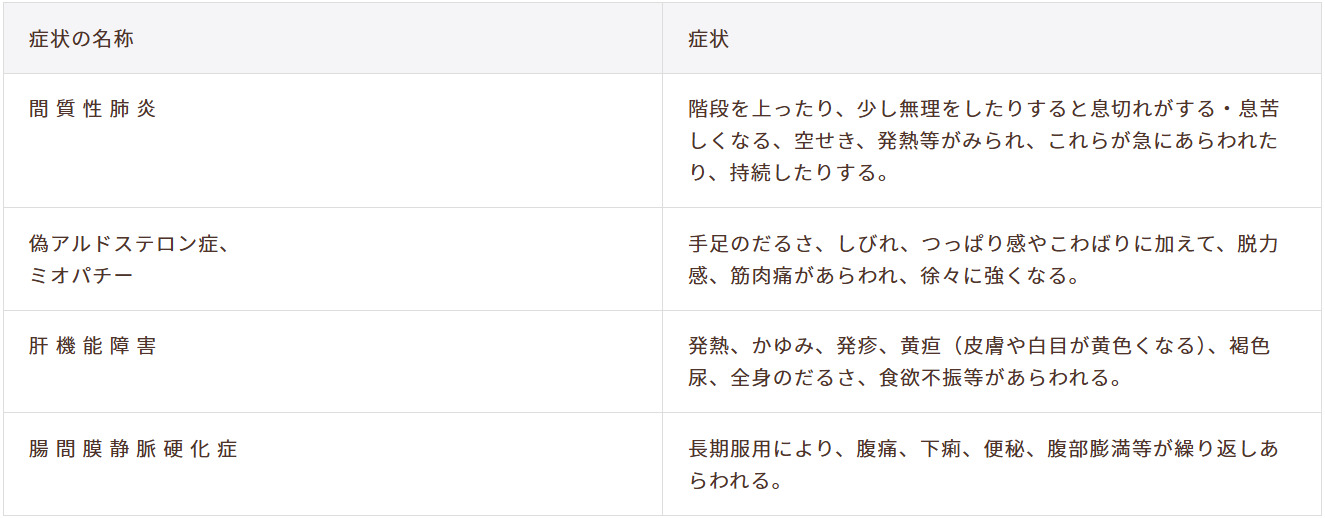Image resolution: width=1325 pixels, height=518 pixels.
Task: Click the line starting with "手足のだるさ"
Action: click(982, 245)
